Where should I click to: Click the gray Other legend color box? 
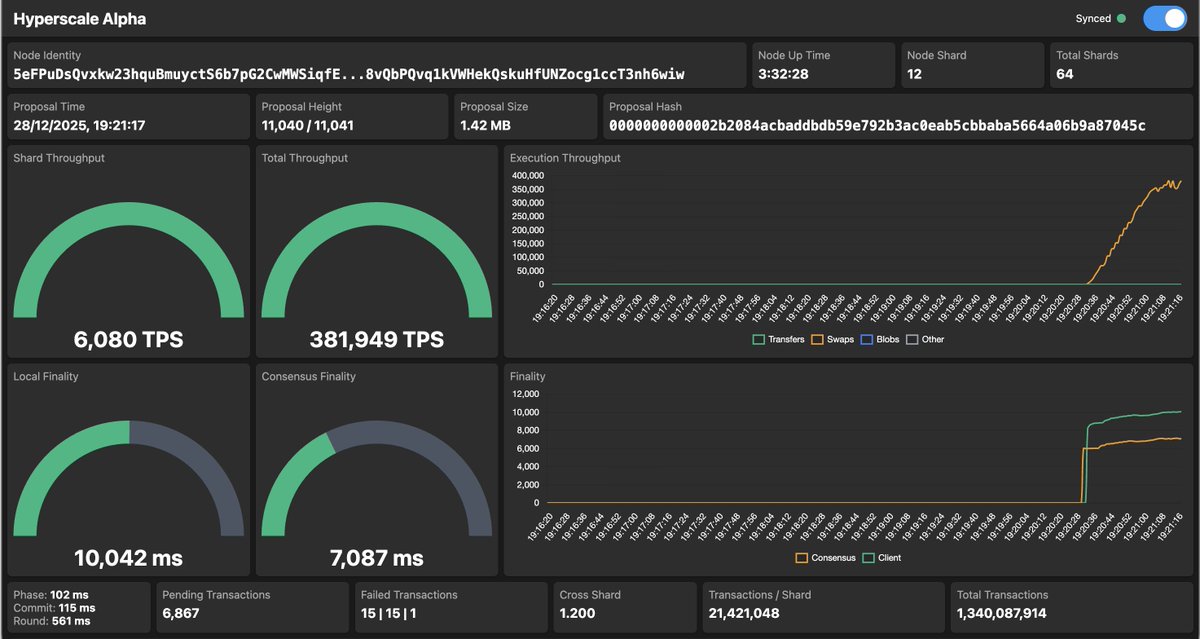[x=911, y=339]
